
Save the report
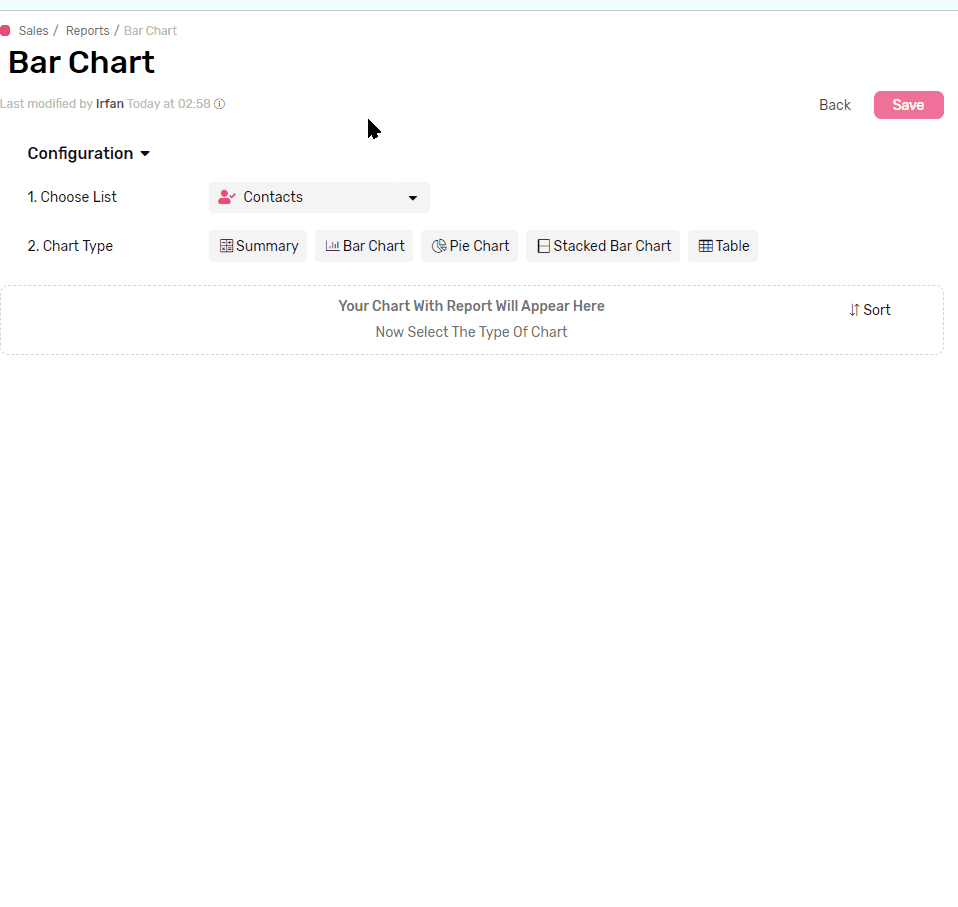(x=909, y=105)
